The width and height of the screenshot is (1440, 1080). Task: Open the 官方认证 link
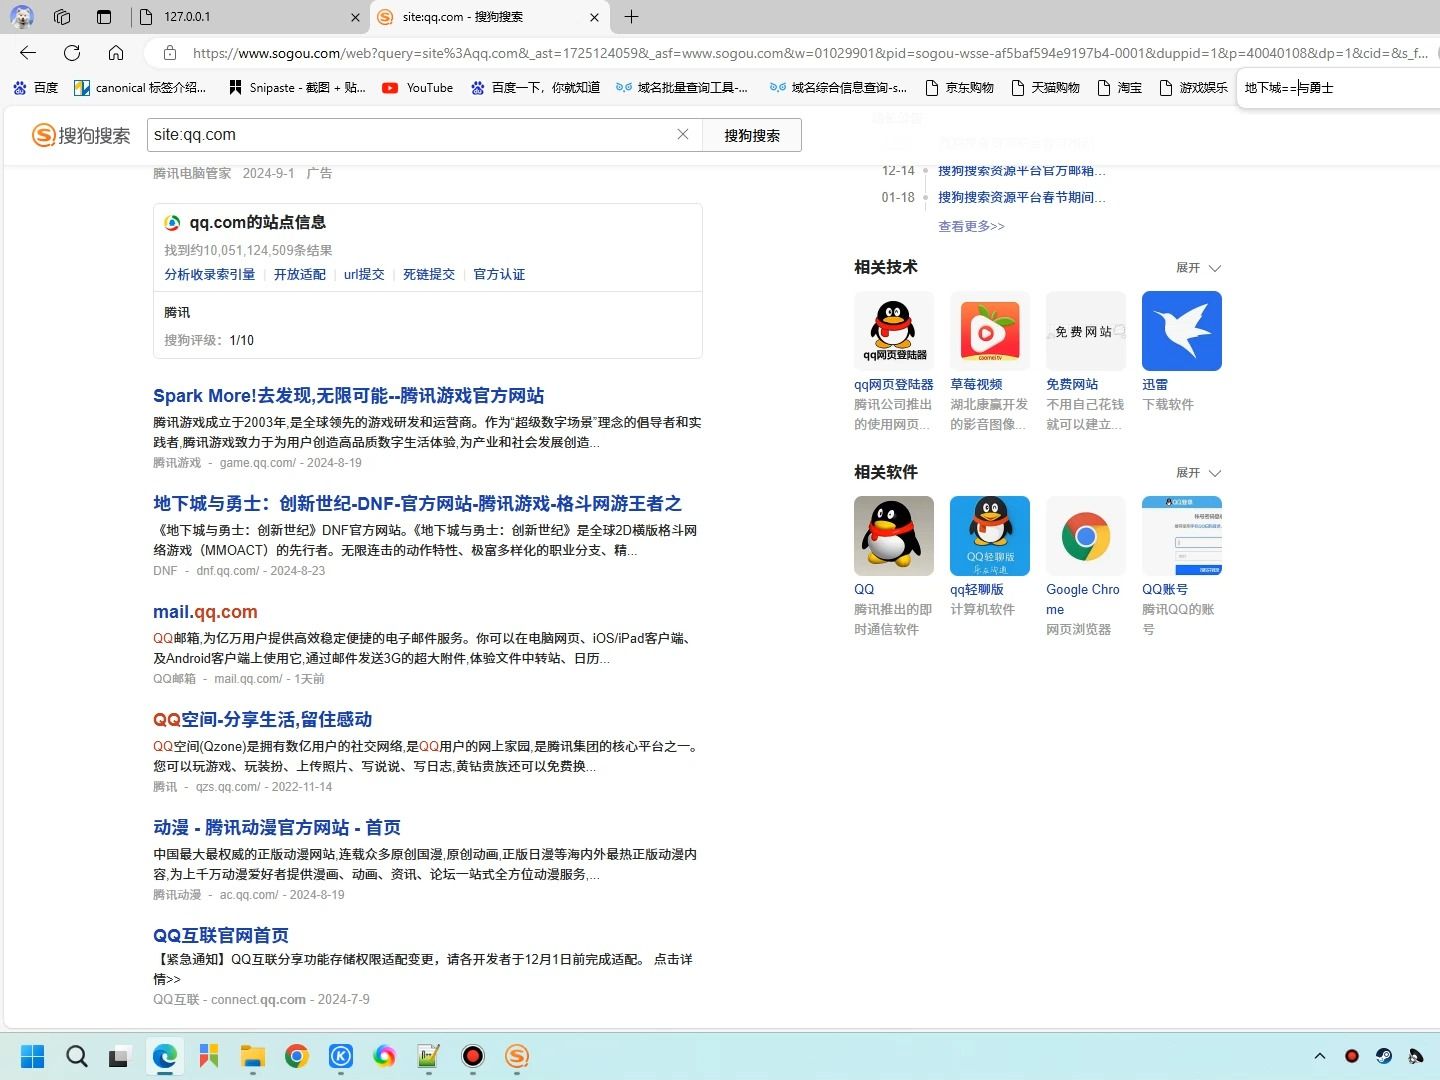(499, 274)
